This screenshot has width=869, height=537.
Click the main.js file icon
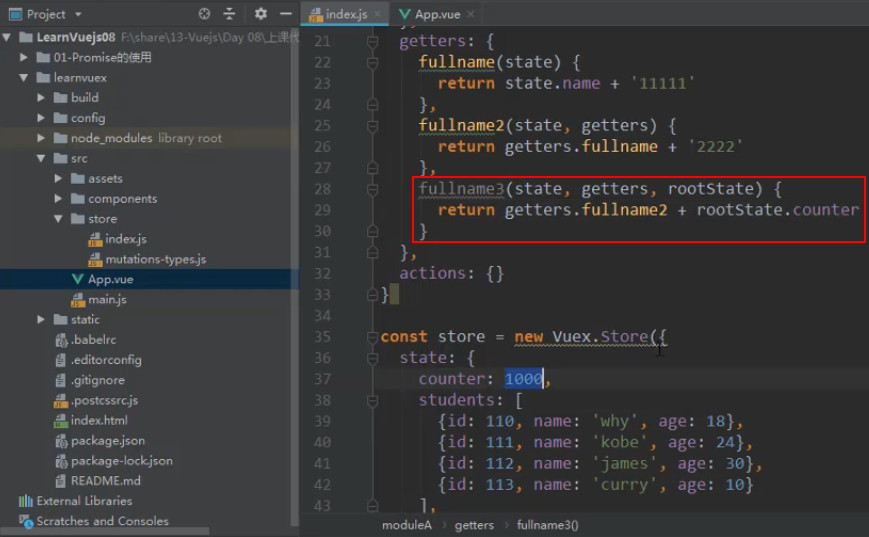pyautogui.click(x=78, y=300)
